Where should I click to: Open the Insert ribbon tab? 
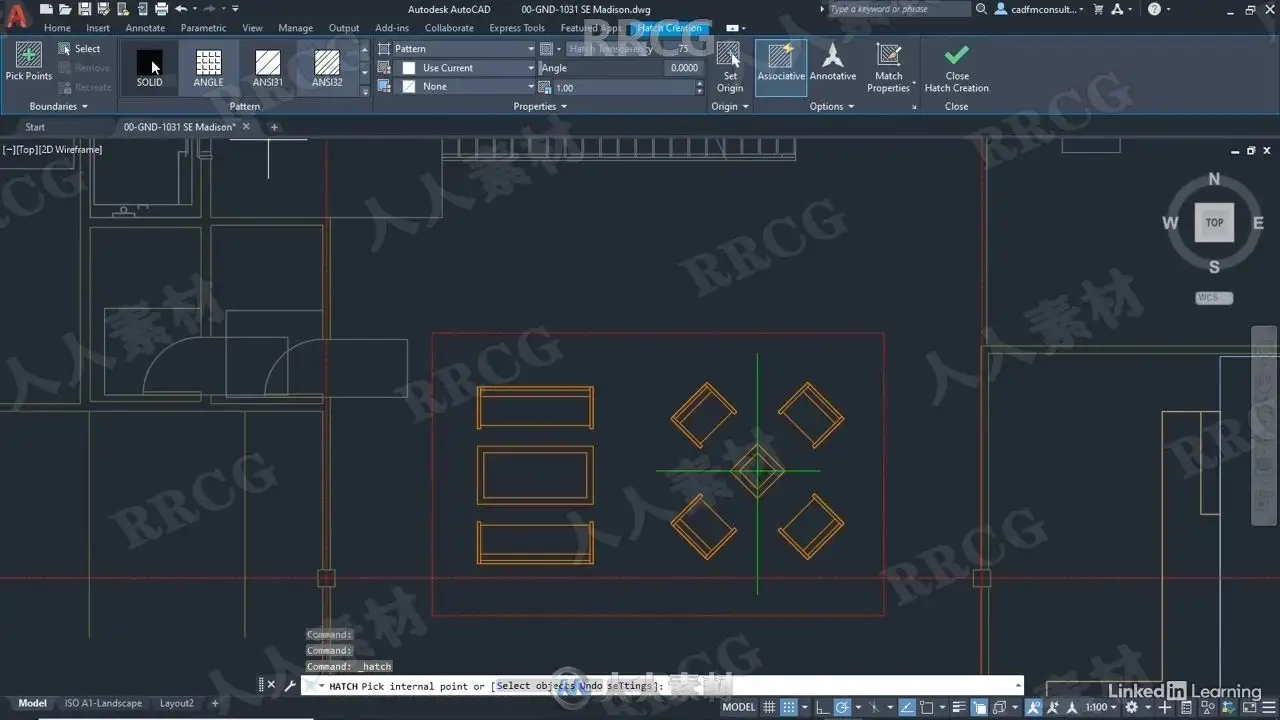click(x=98, y=28)
